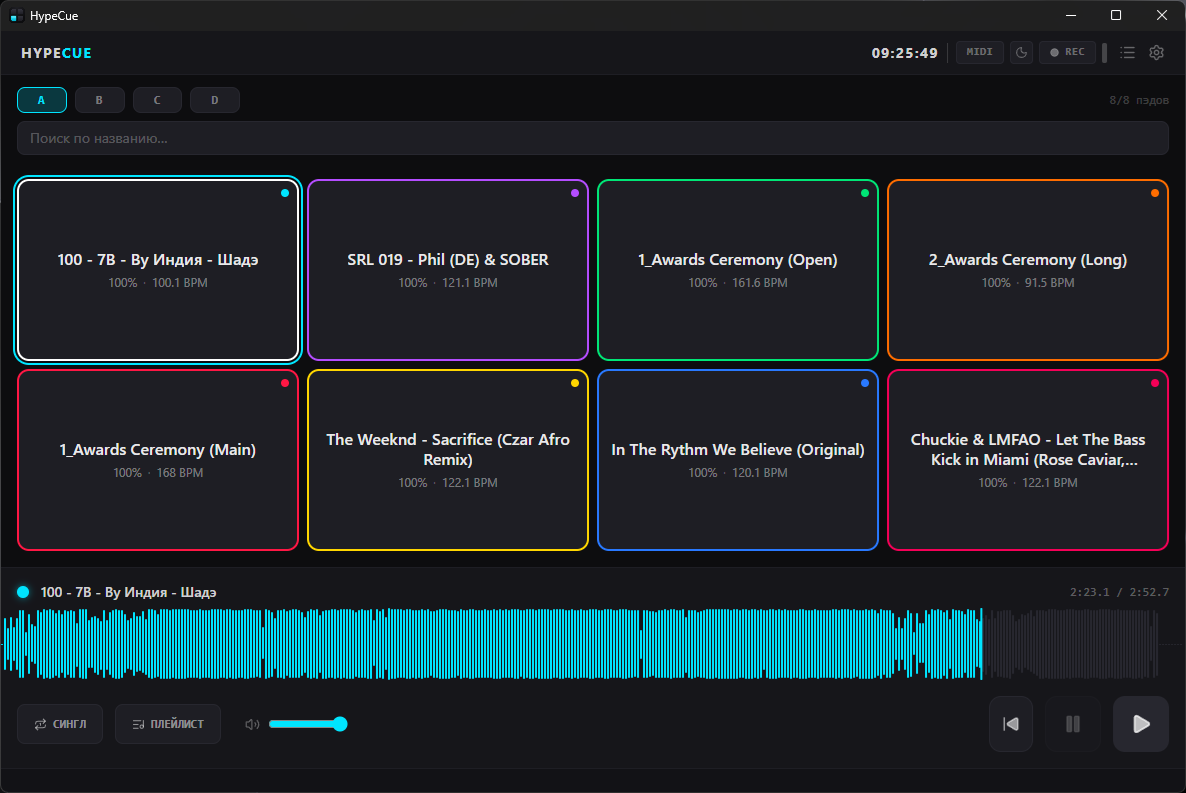
Task: Click the 2:23.1 / 2:52.7 time readout
Action: (x=1119, y=592)
